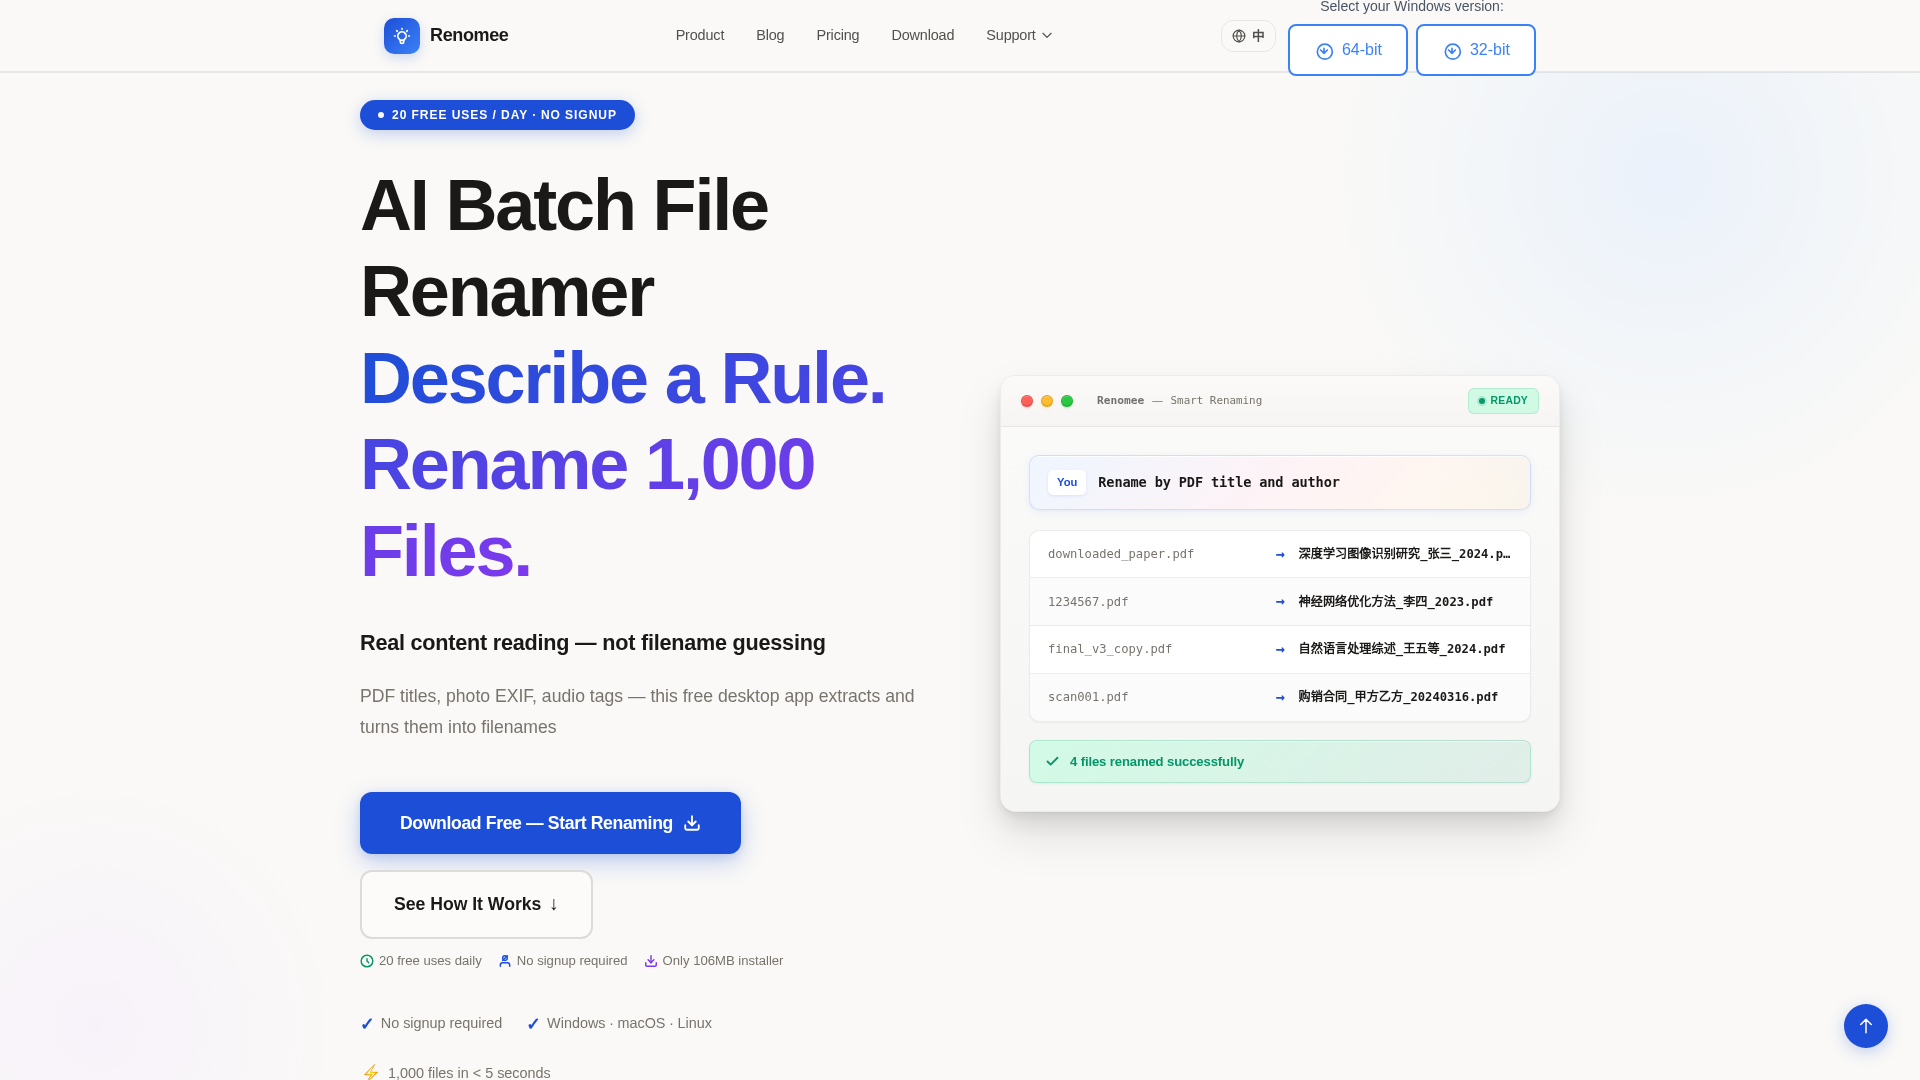This screenshot has height=1080, width=1920.
Task: Click the 1234567.pdf filename
Action: click(1088, 602)
